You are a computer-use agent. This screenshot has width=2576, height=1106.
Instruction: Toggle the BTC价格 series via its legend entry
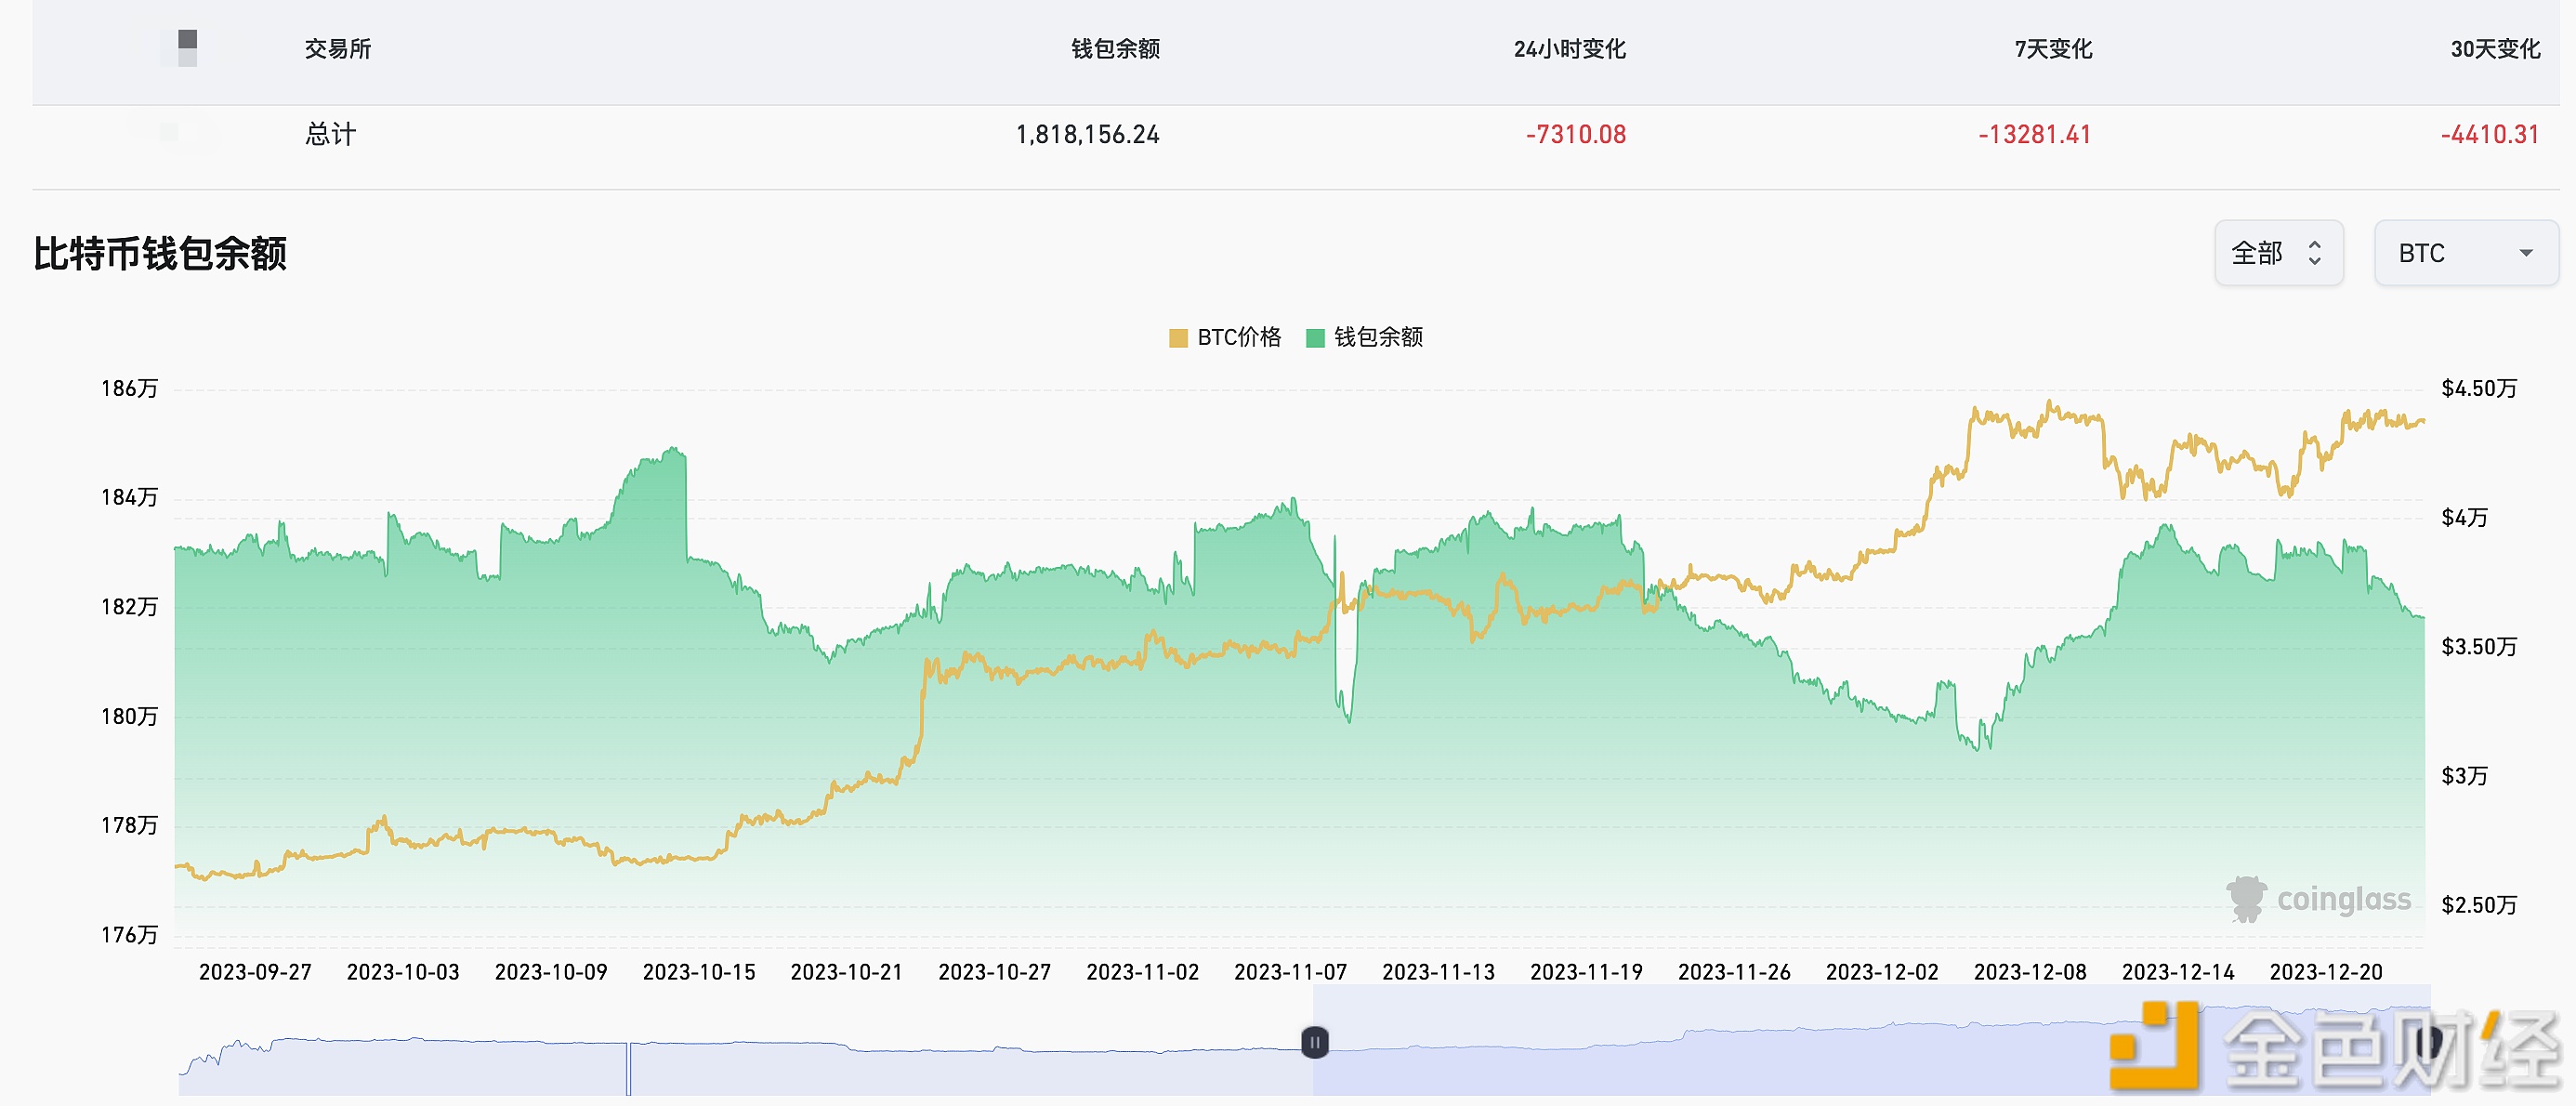point(1222,338)
